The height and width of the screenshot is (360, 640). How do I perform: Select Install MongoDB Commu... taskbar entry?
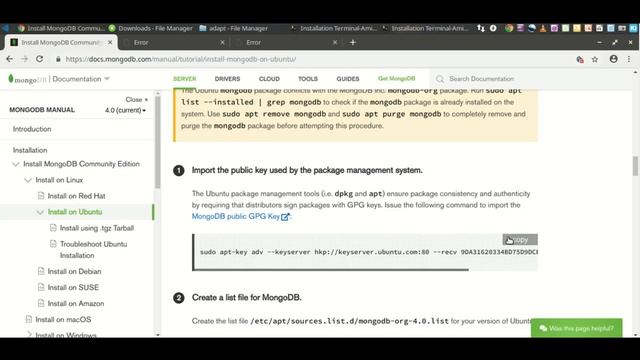point(61,28)
